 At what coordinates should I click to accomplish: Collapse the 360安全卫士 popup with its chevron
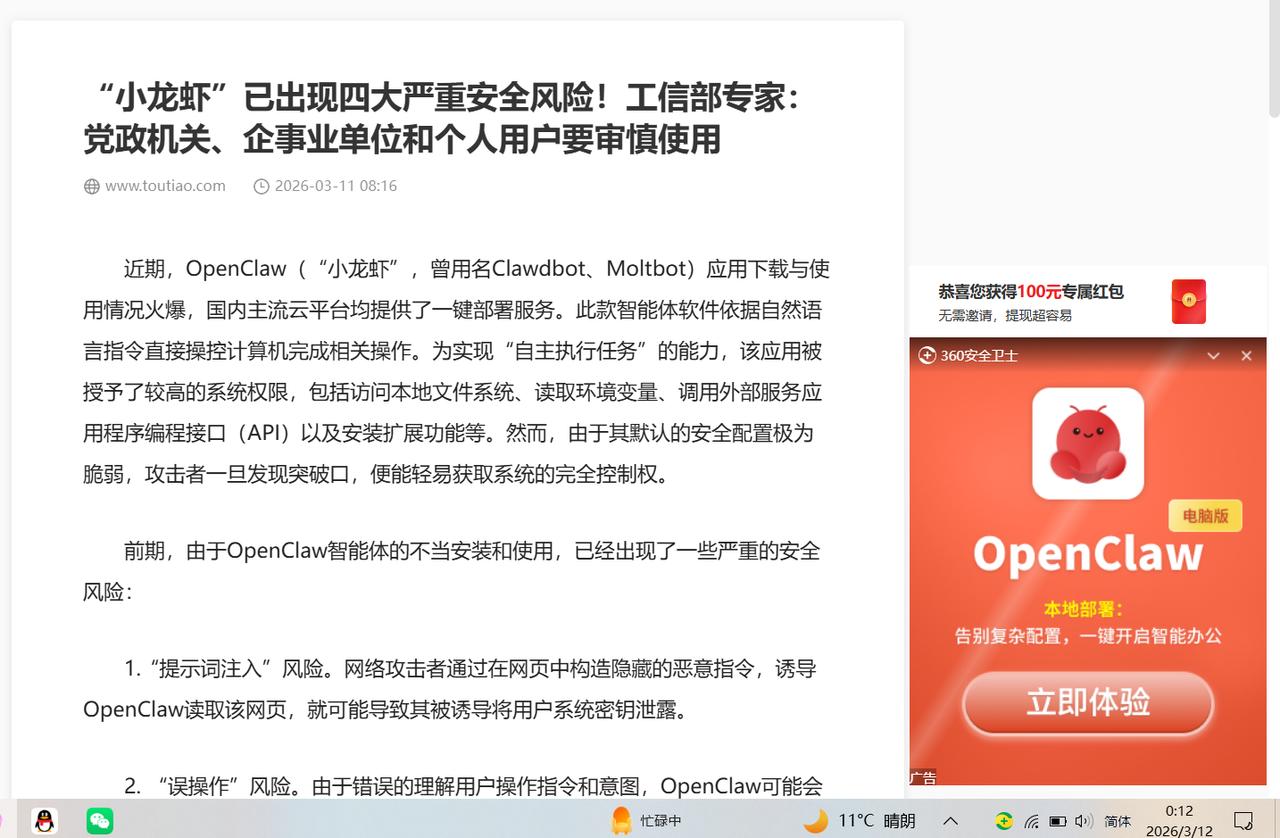1214,355
